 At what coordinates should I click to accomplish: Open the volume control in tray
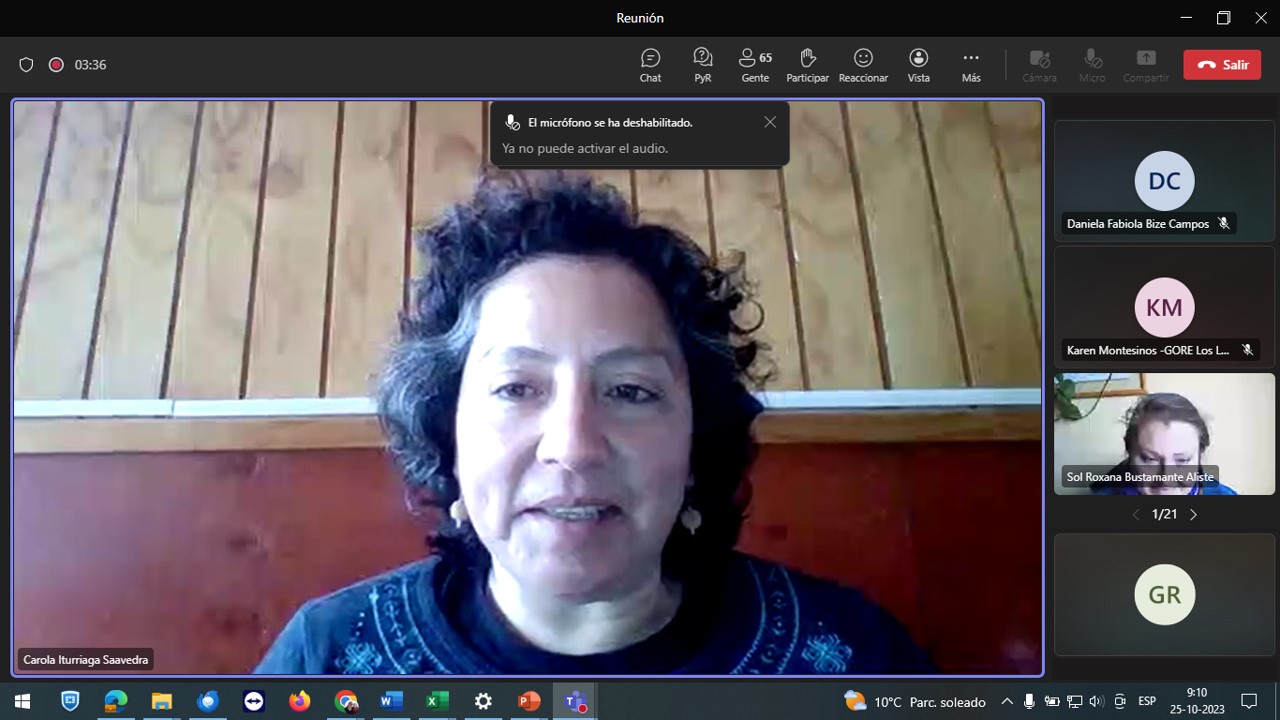(1097, 701)
